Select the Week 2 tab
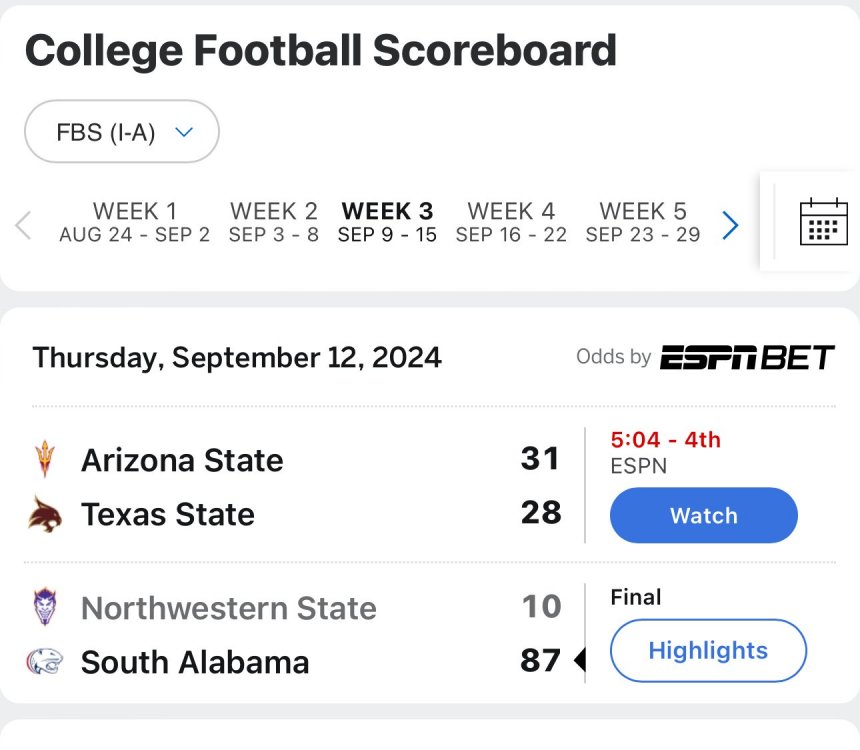 tap(273, 222)
